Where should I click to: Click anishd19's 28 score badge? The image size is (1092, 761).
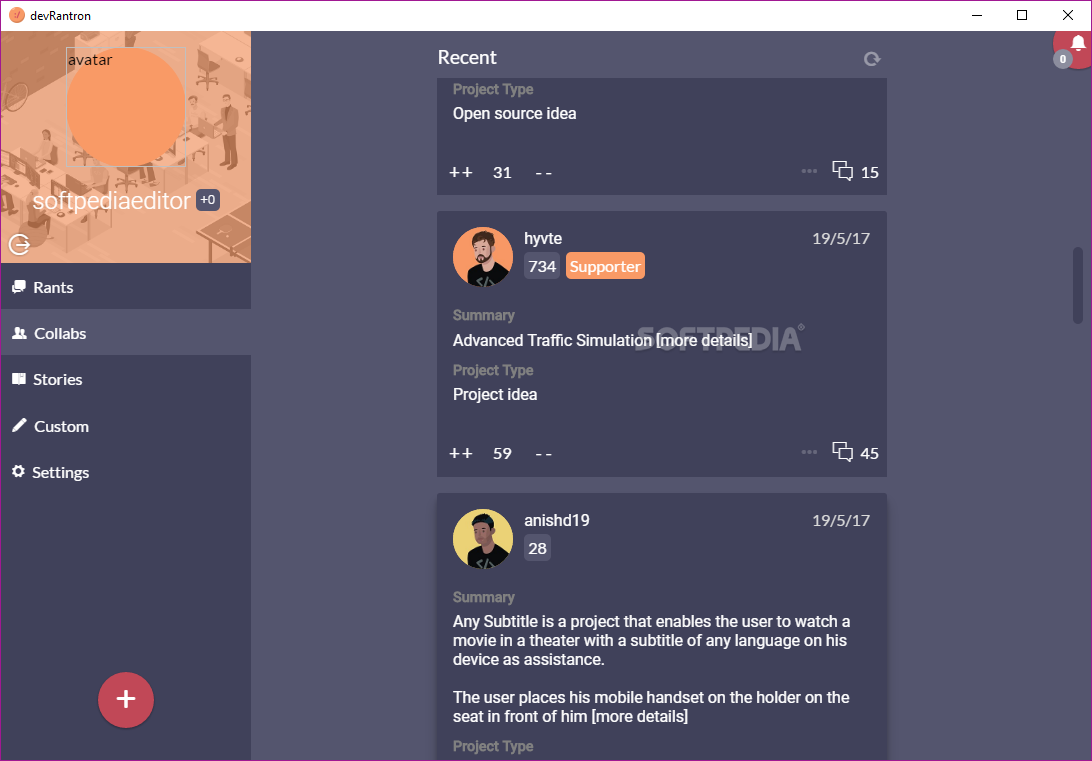point(538,548)
